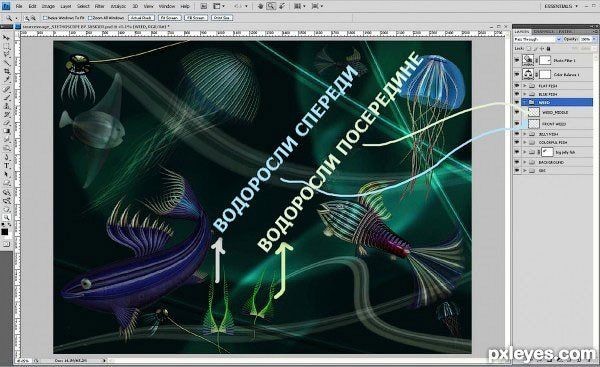Hide the Photo Filter 1 layer
This screenshot has height=367, width=600.
517,60
